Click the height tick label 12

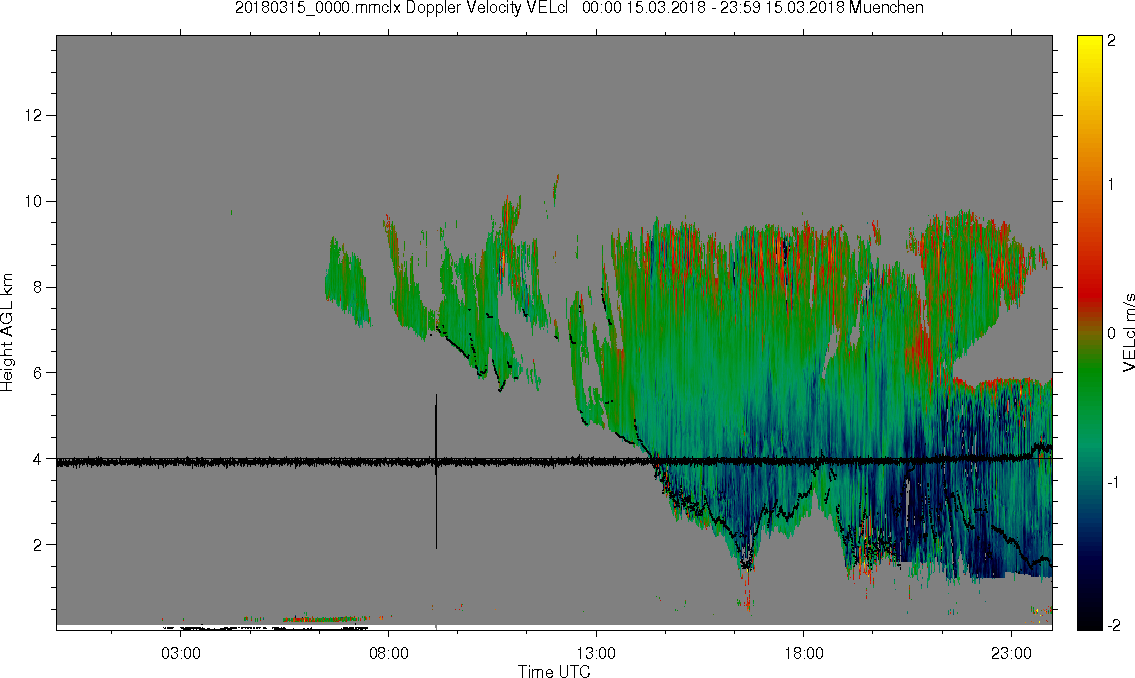coord(33,116)
